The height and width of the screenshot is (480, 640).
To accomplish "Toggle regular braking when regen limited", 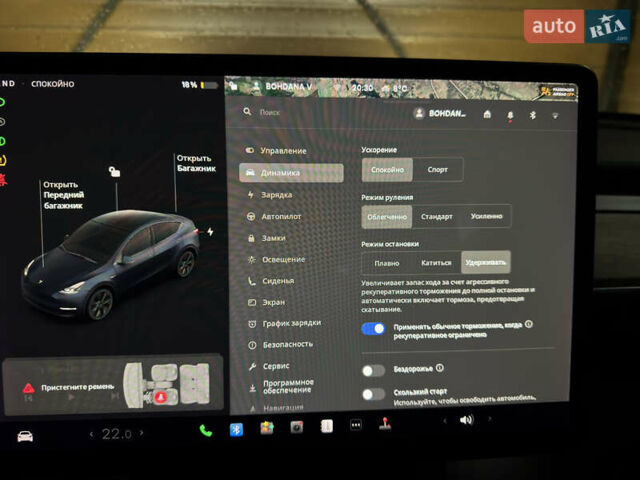I will (x=373, y=329).
